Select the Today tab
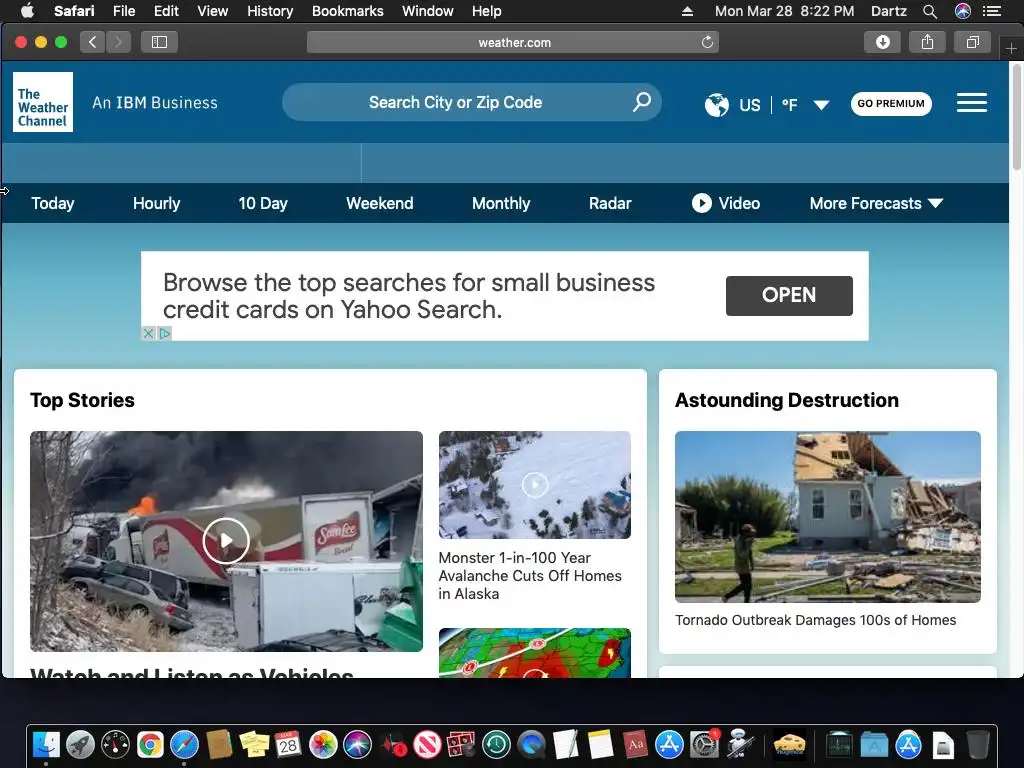The image size is (1024, 768). click(x=53, y=203)
